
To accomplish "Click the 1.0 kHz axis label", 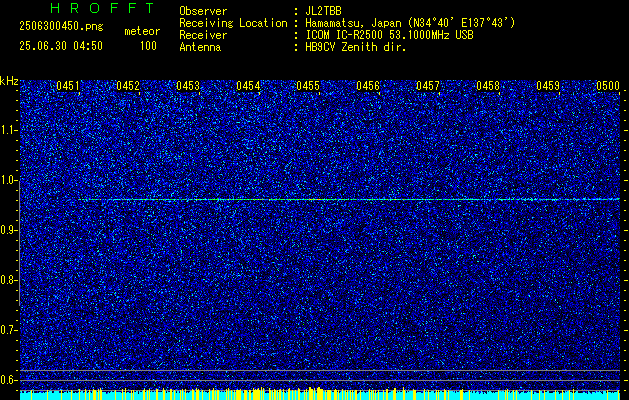I will click(8, 180).
